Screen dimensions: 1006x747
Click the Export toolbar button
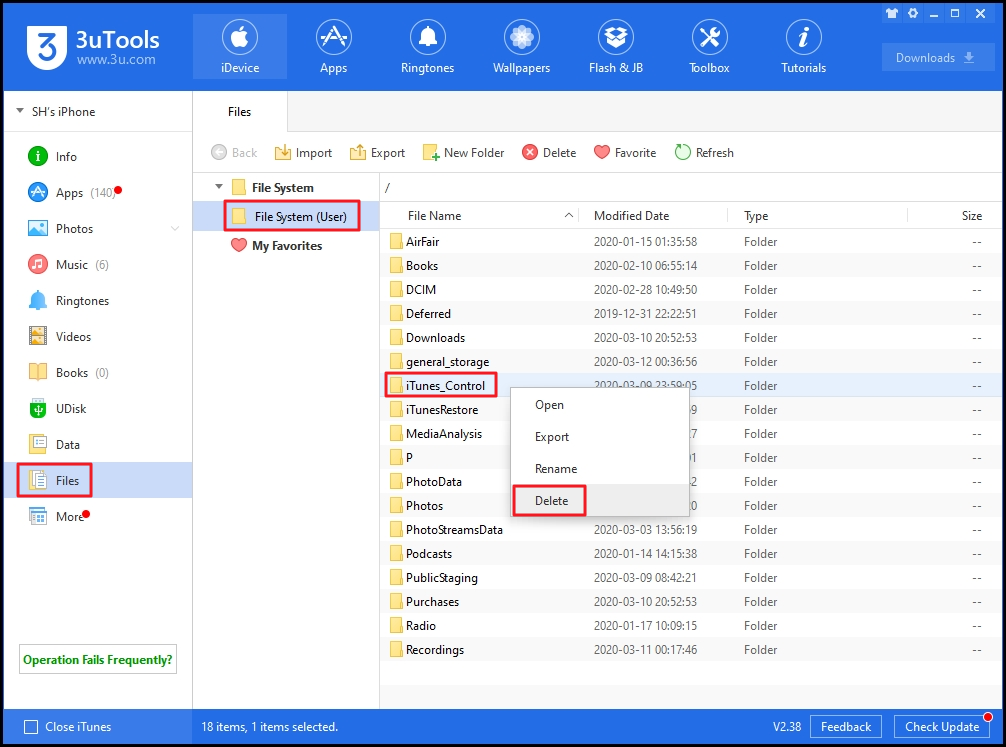[x=377, y=153]
